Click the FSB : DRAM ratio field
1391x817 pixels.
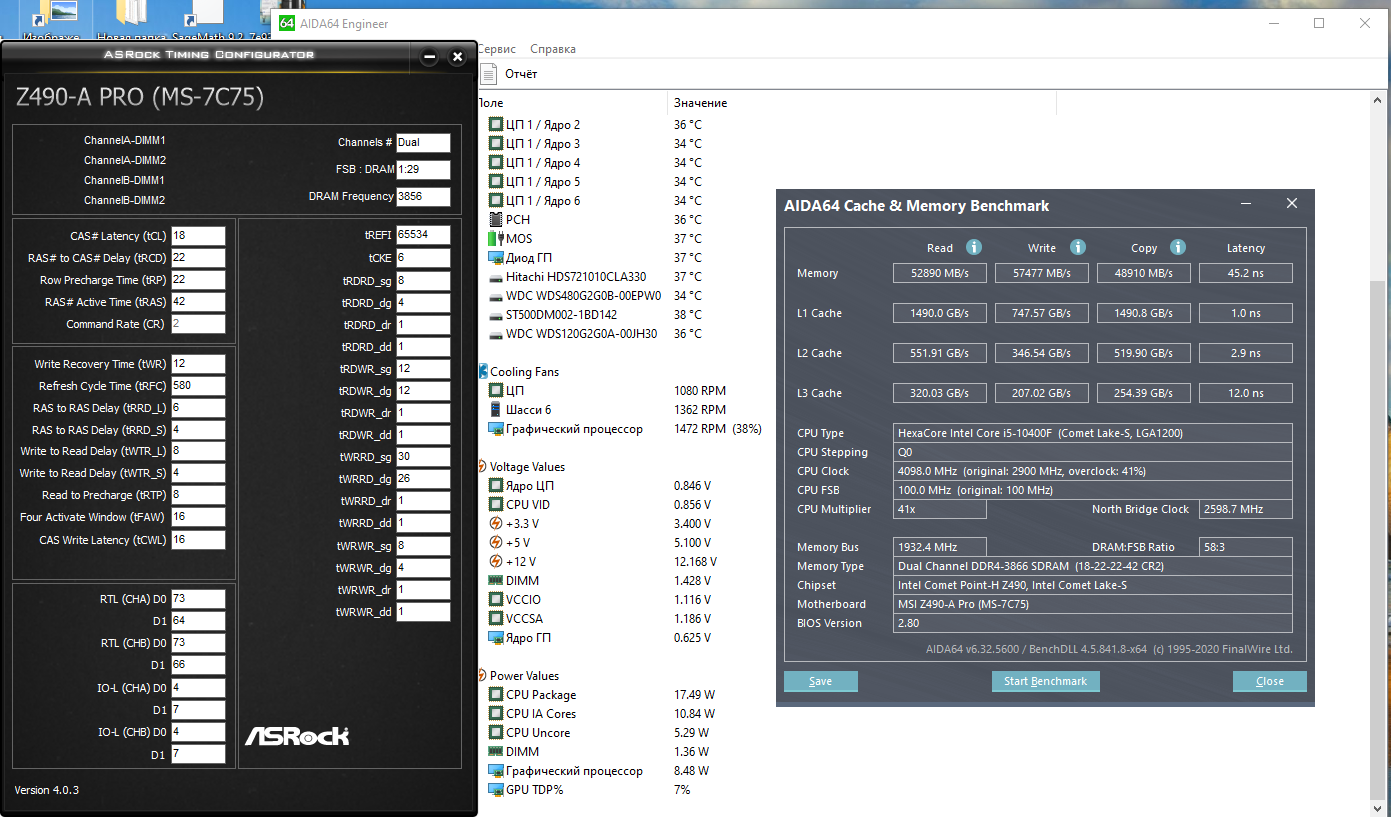[423, 170]
